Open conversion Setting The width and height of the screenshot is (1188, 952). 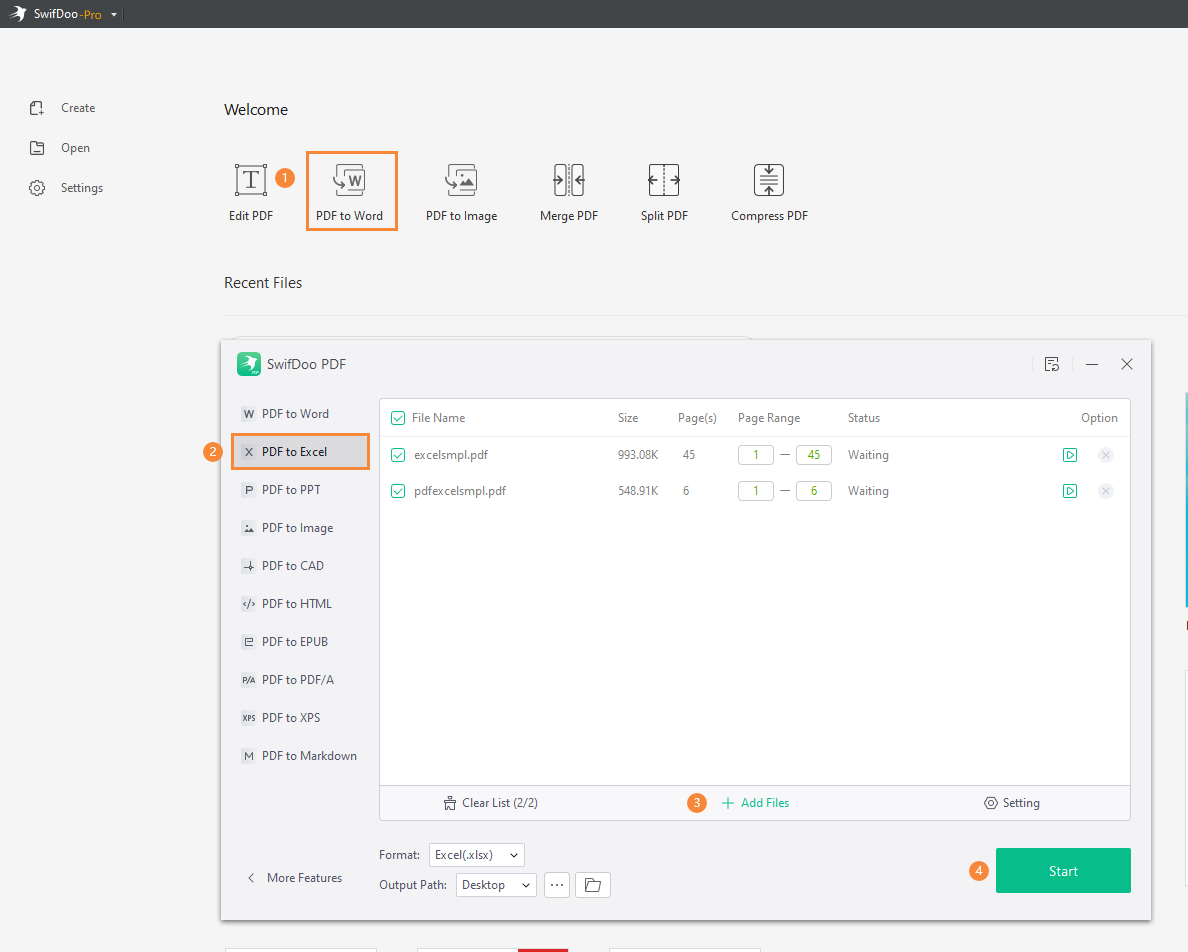tap(1011, 803)
